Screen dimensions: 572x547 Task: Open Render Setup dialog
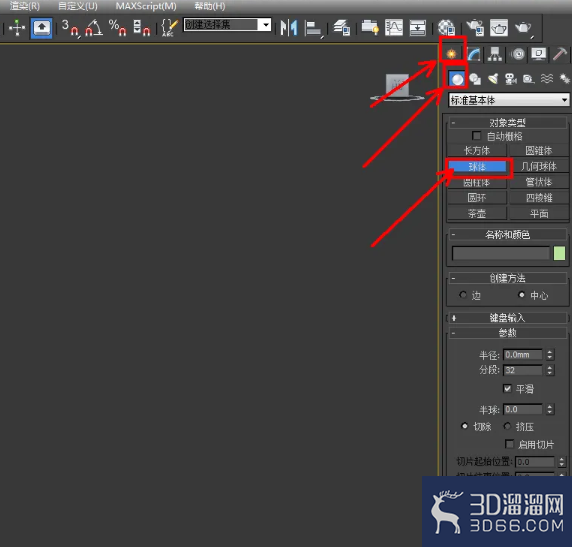click(x=475, y=28)
